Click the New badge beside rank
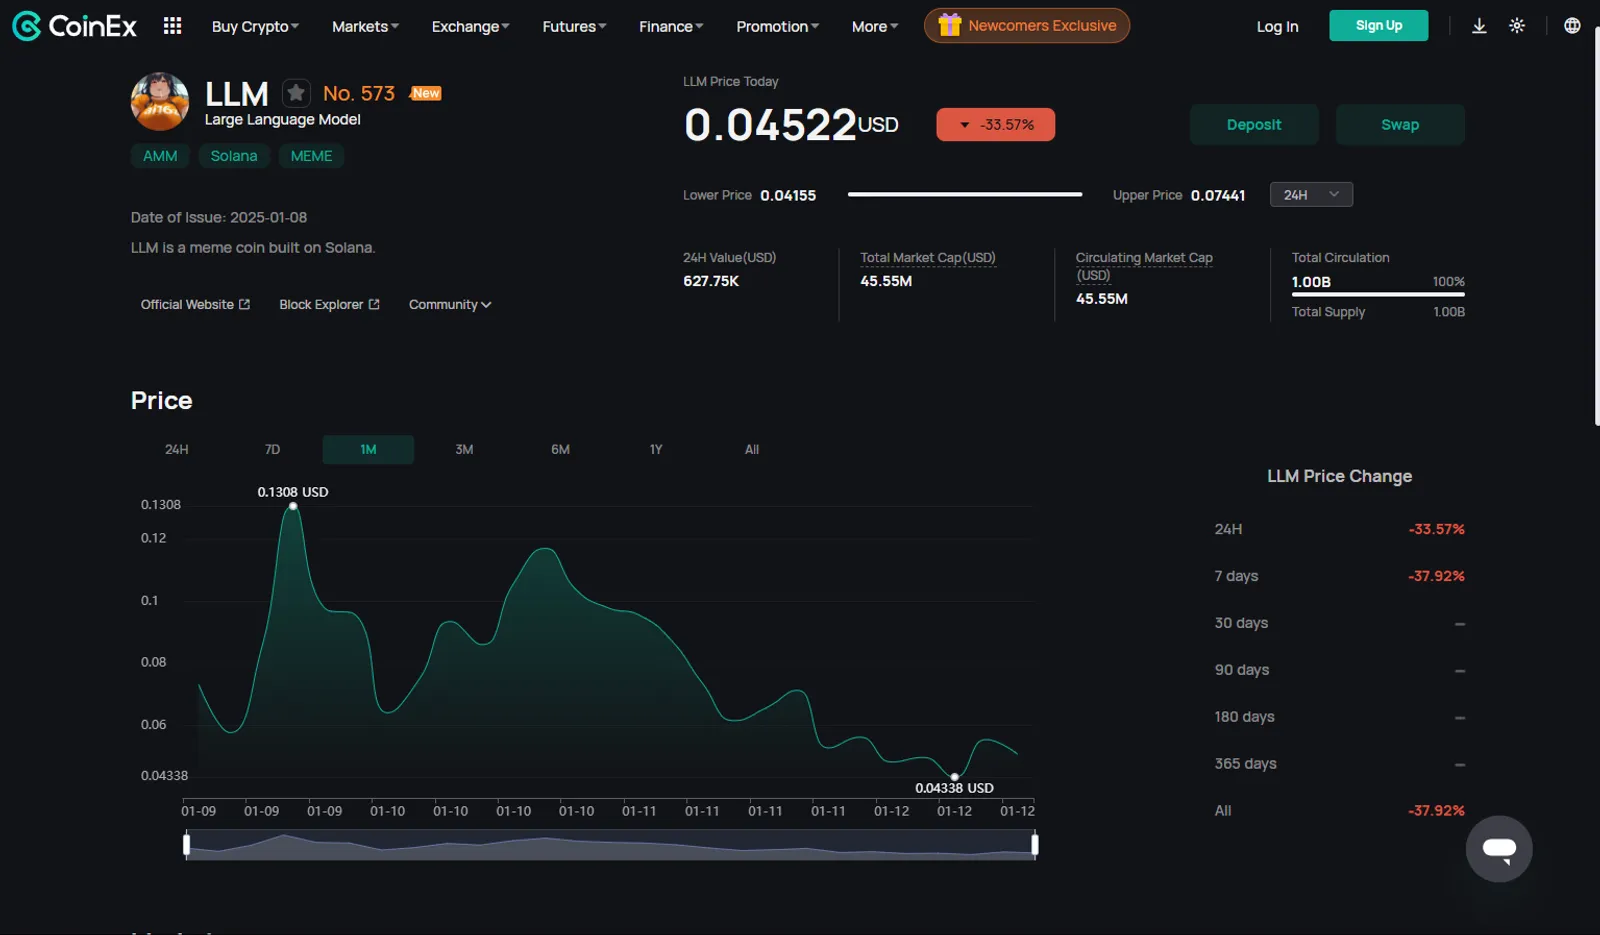This screenshot has height=935, width=1600. (x=426, y=93)
